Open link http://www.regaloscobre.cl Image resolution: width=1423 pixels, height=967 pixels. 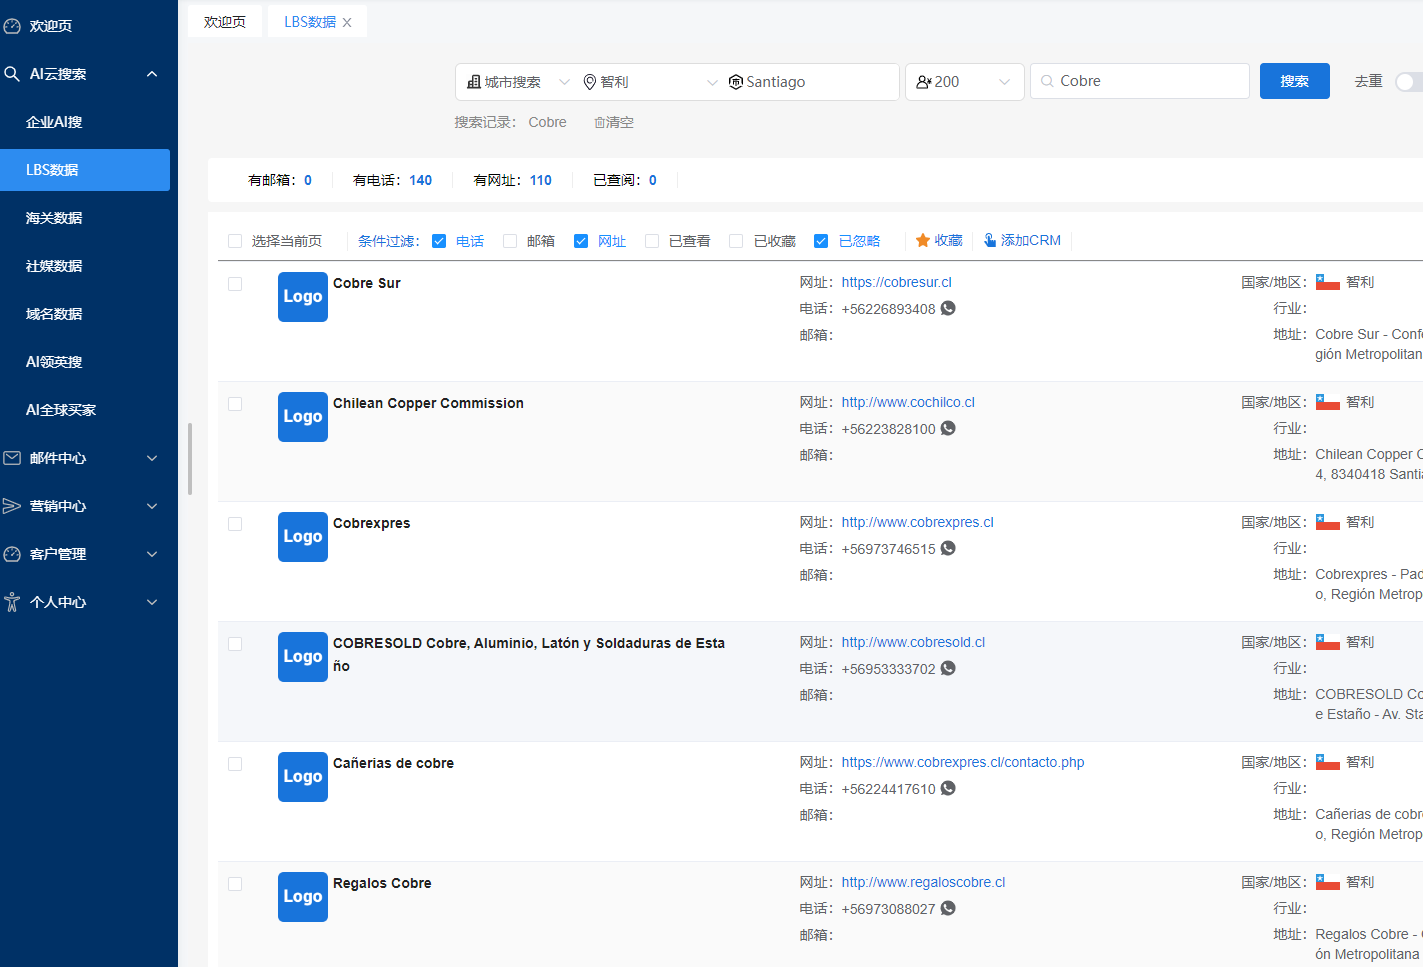[923, 882]
